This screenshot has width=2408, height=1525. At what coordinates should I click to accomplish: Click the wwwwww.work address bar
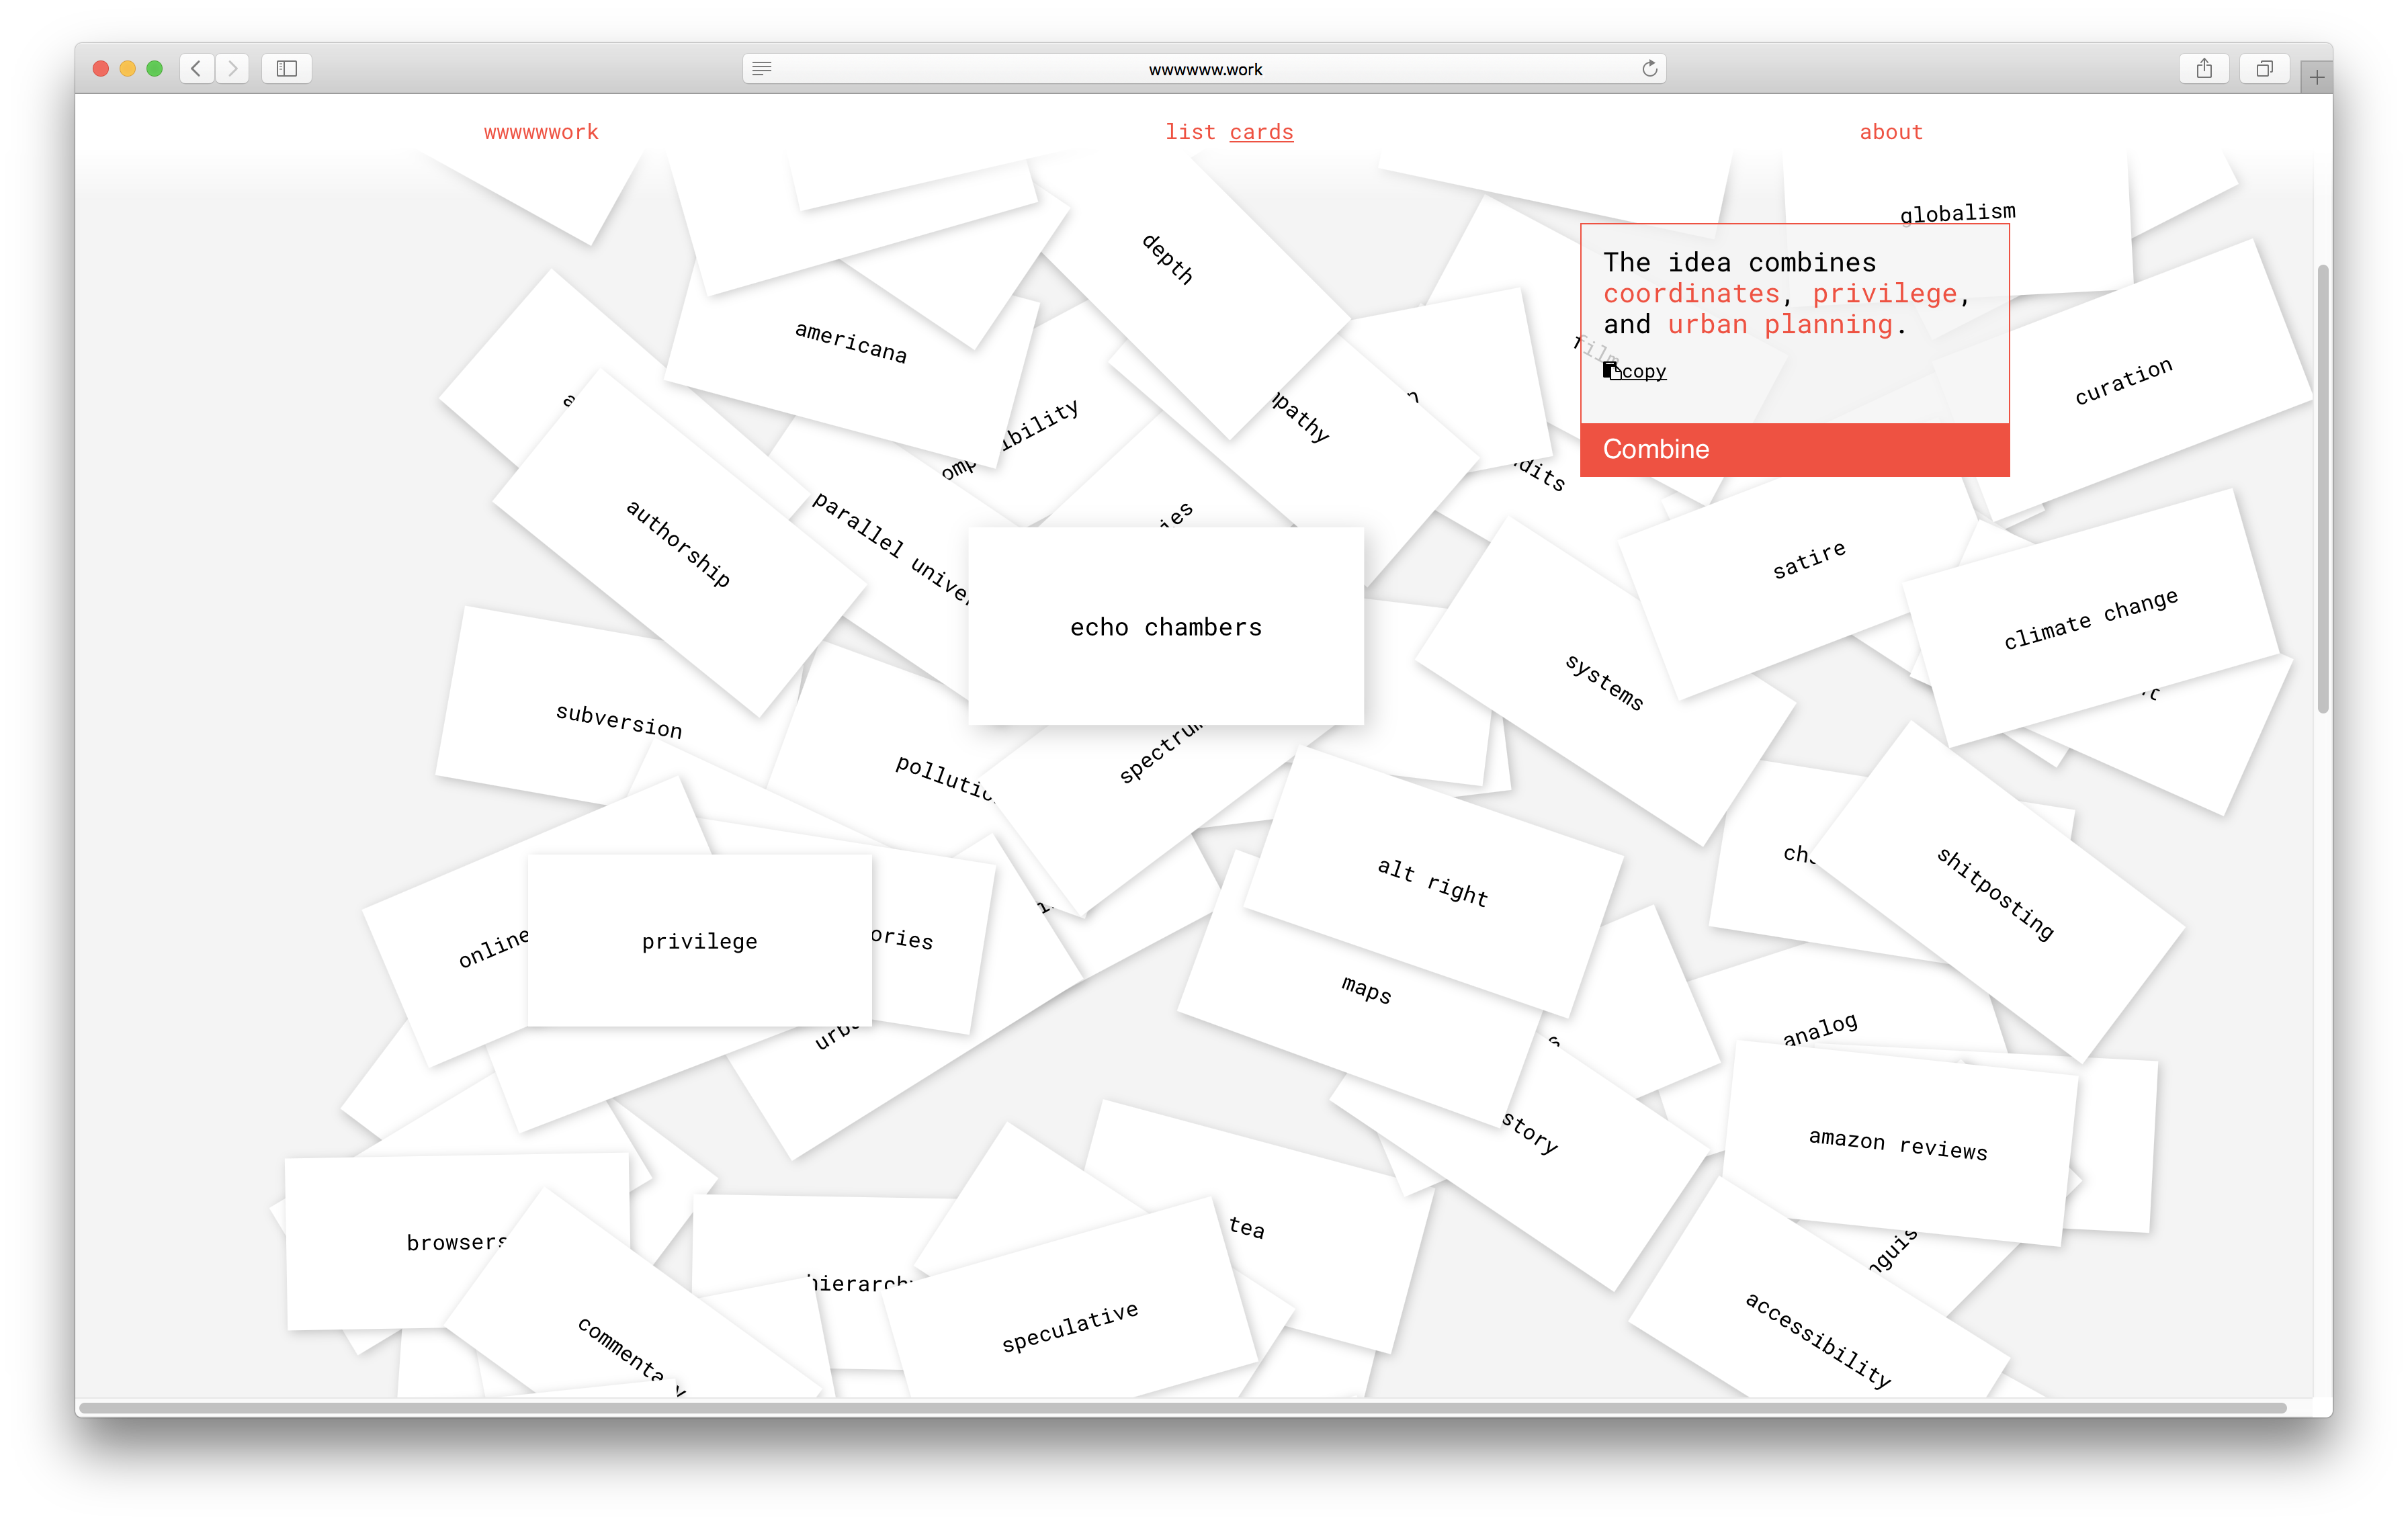click(x=1204, y=69)
